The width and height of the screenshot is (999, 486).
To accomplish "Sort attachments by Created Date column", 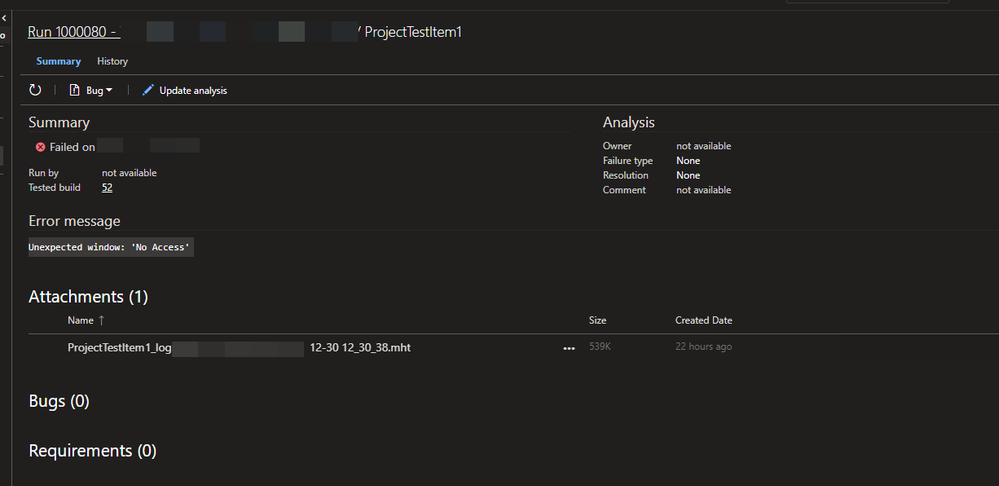I will [703, 321].
